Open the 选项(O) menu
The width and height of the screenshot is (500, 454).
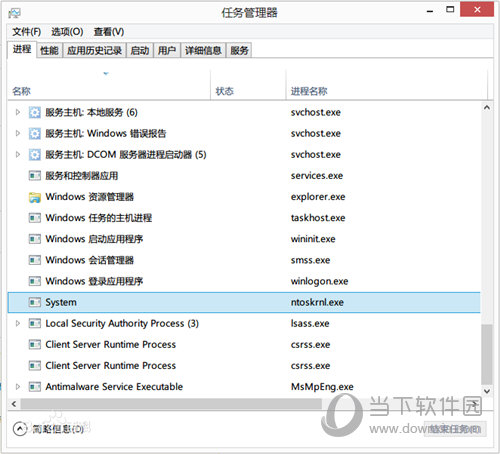click(67, 32)
